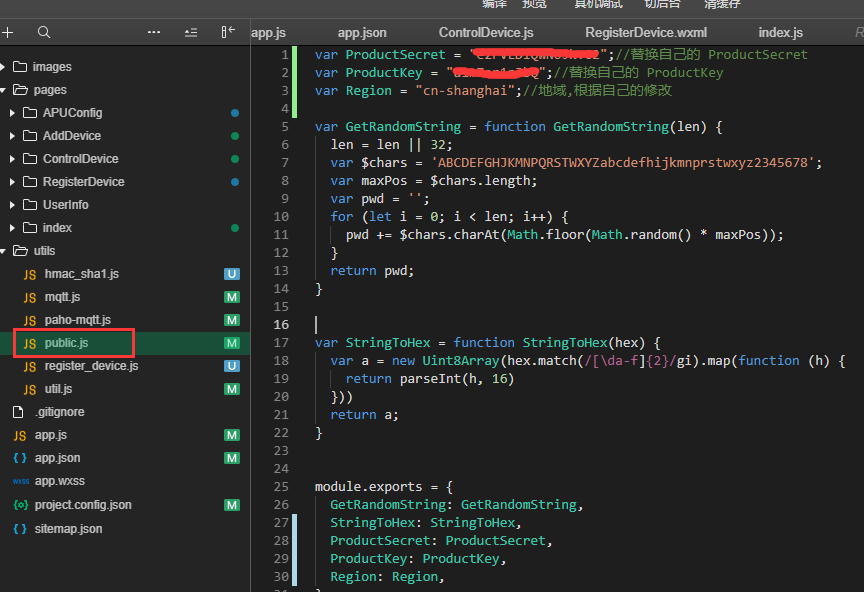864x592 pixels.
Task: Expand the RegisterDevice folder arrow
Action: 12,182
